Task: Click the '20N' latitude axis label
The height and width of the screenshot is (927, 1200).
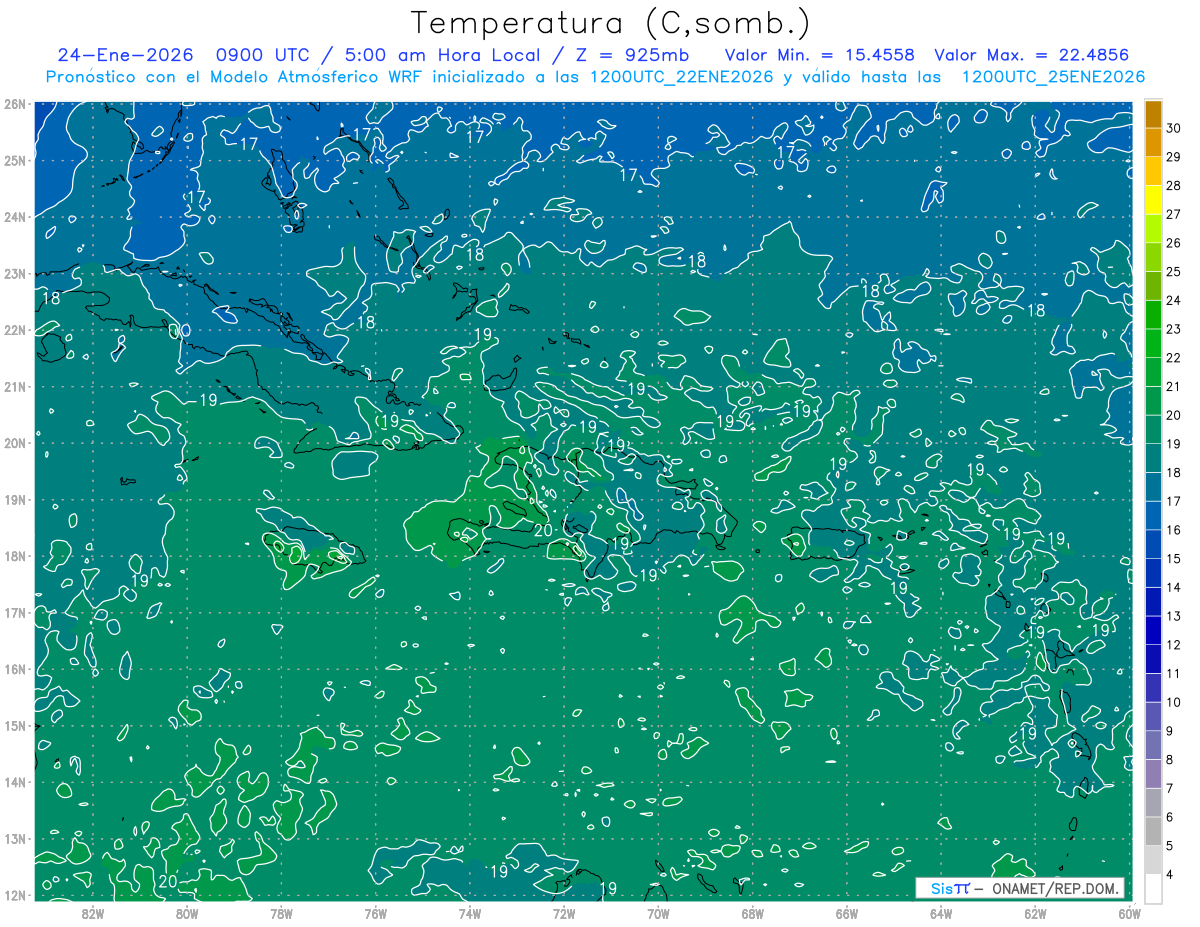Action: coord(15,443)
